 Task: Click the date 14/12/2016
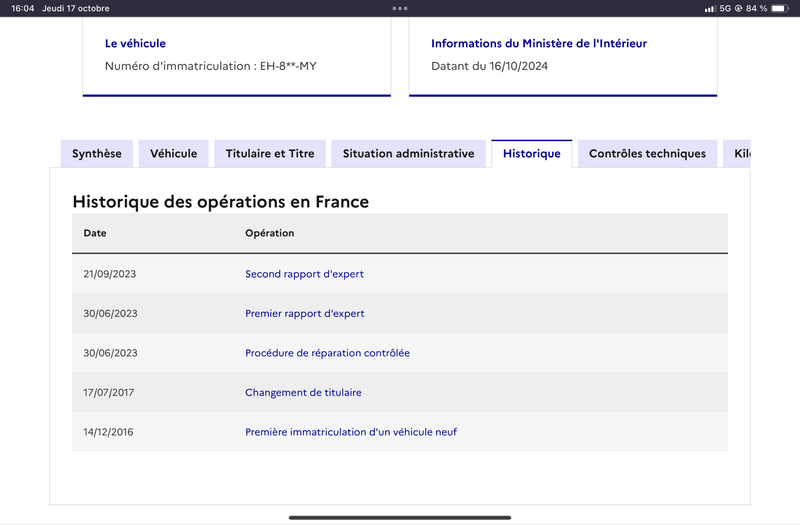[x=108, y=432]
